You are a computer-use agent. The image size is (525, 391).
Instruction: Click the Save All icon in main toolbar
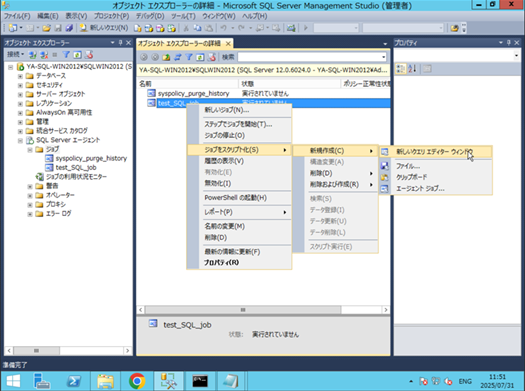[69, 28]
